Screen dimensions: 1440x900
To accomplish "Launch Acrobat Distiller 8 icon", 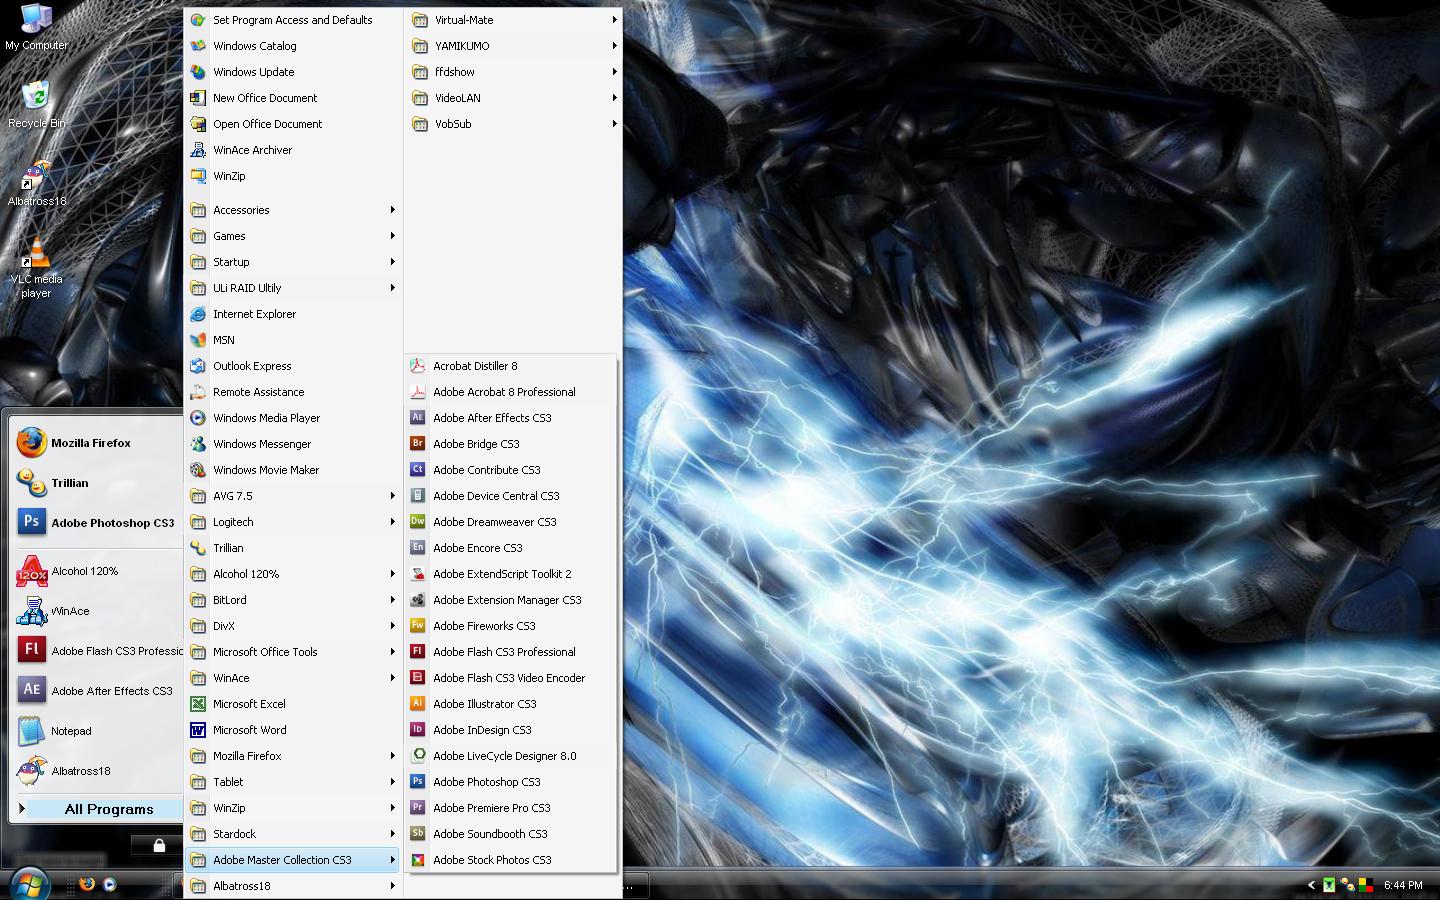I will [x=418, y=366].
